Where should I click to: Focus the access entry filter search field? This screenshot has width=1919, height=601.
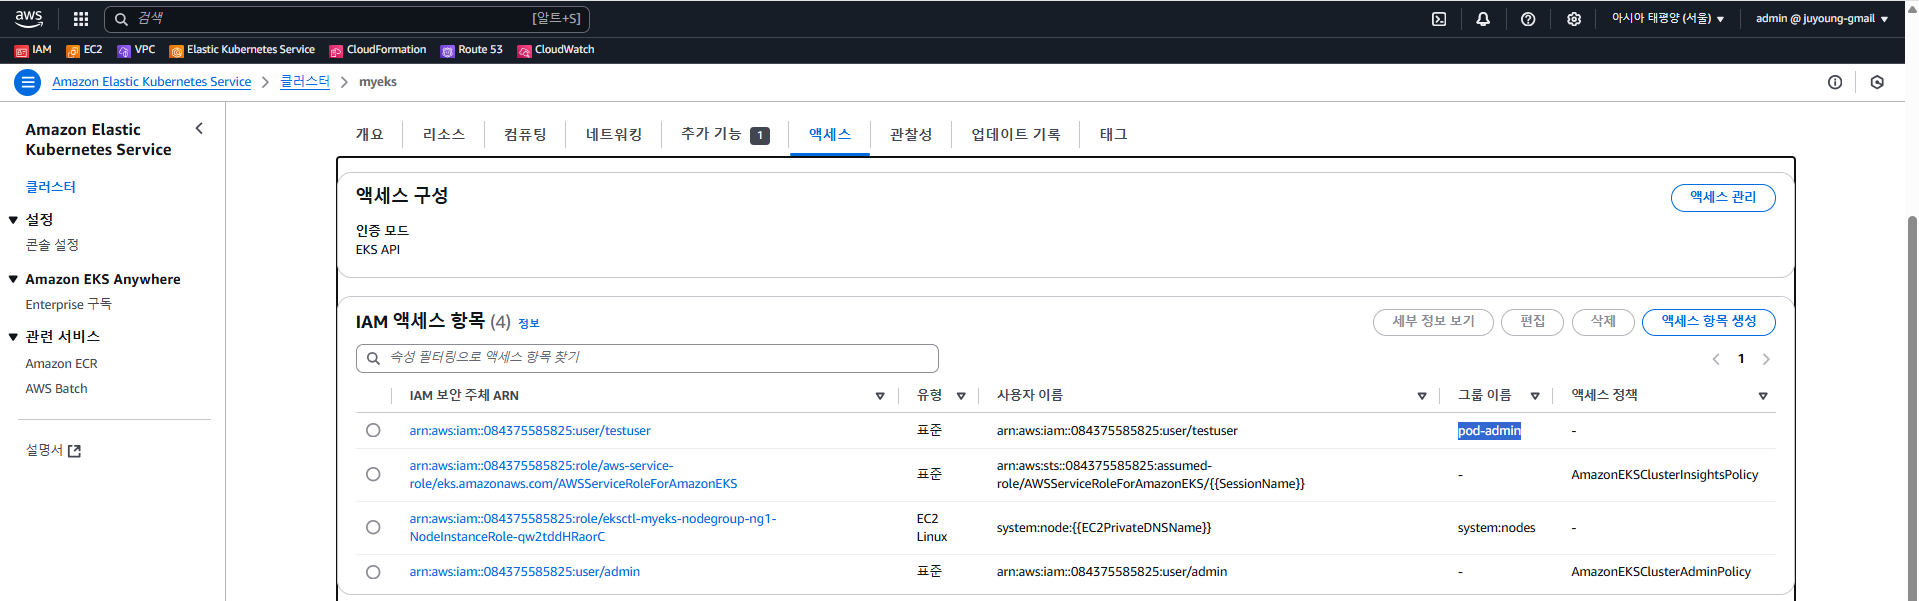[647, 358]
